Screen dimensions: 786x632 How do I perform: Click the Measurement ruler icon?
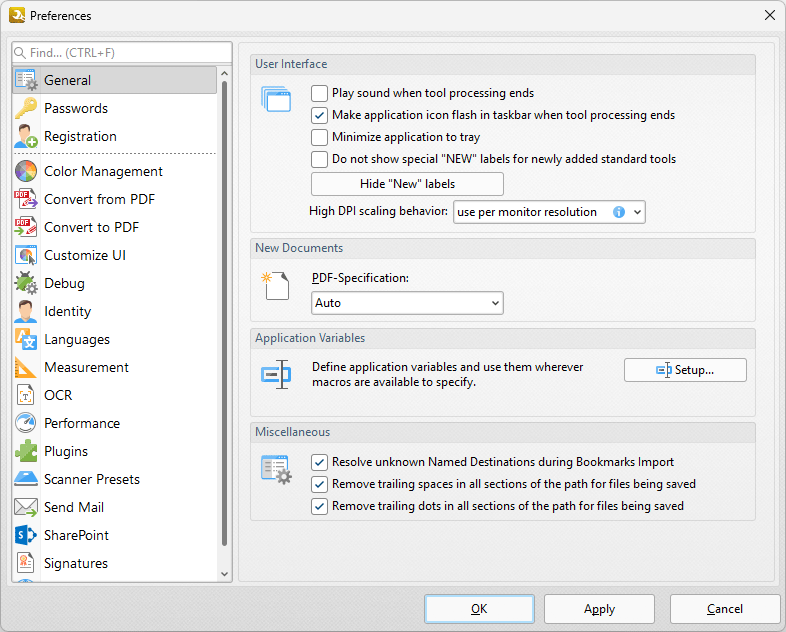point(26,367)
